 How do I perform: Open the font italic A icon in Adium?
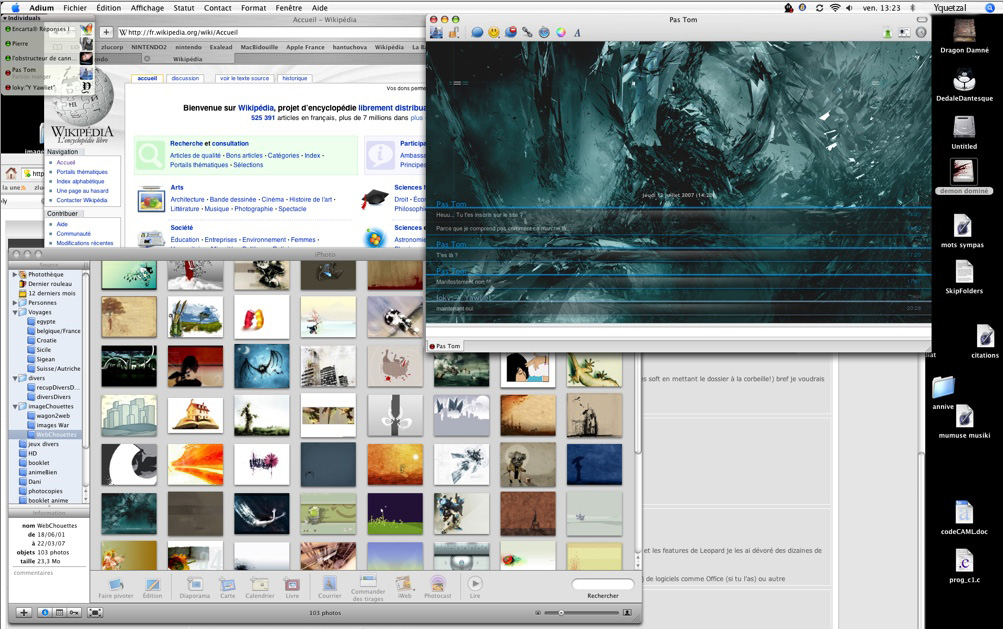pos(577,32)
